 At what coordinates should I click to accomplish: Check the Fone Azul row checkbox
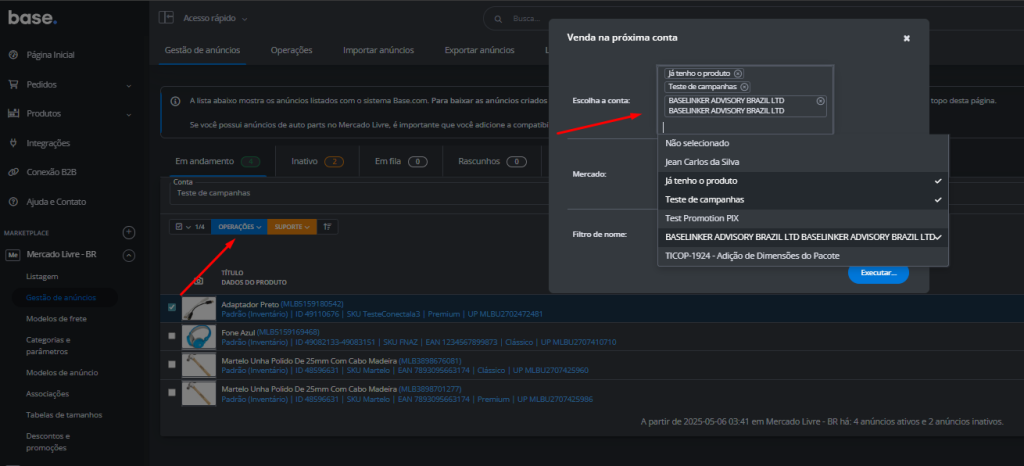click(172, 335)
